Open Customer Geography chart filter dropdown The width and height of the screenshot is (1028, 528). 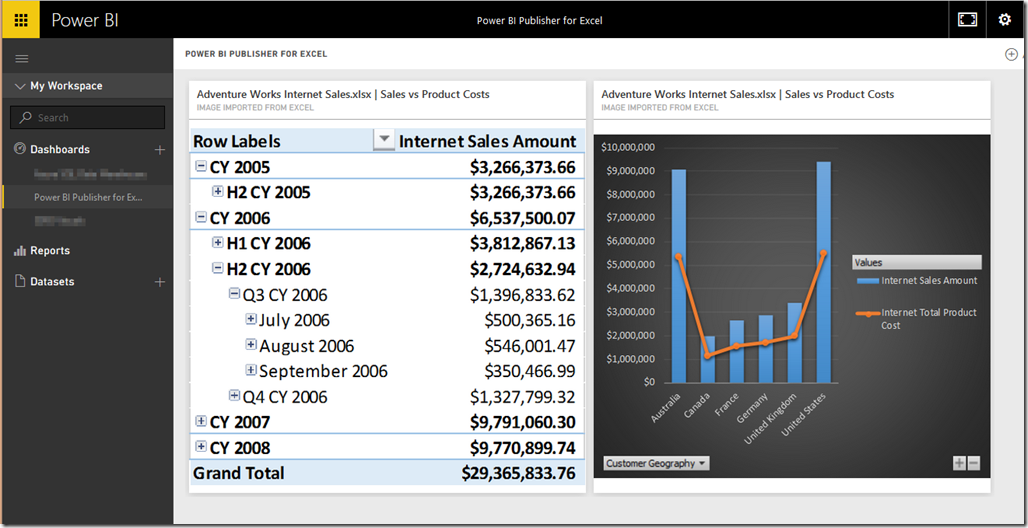(x=656, y=464)
